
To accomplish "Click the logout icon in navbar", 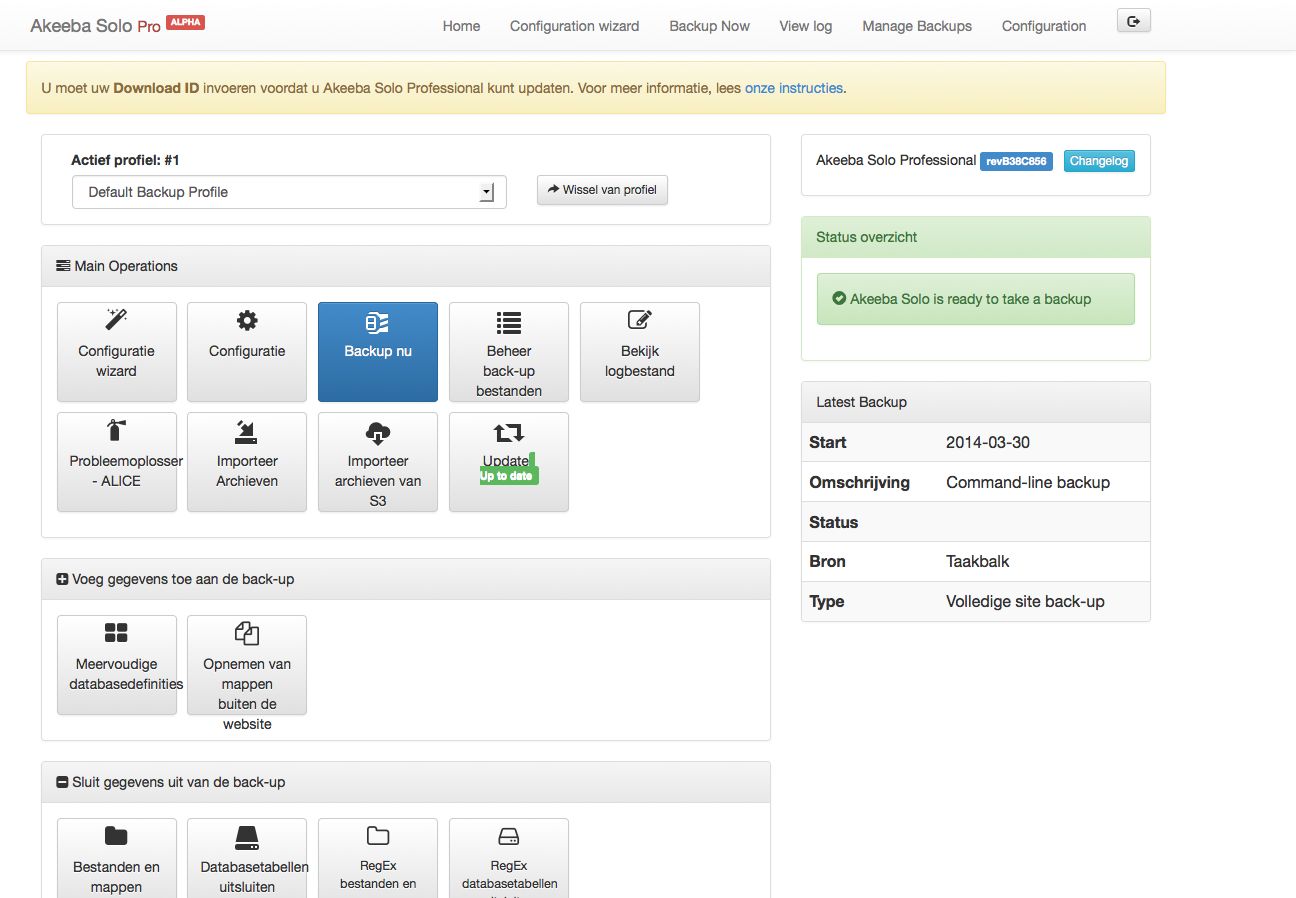I will coord(1134,21).
